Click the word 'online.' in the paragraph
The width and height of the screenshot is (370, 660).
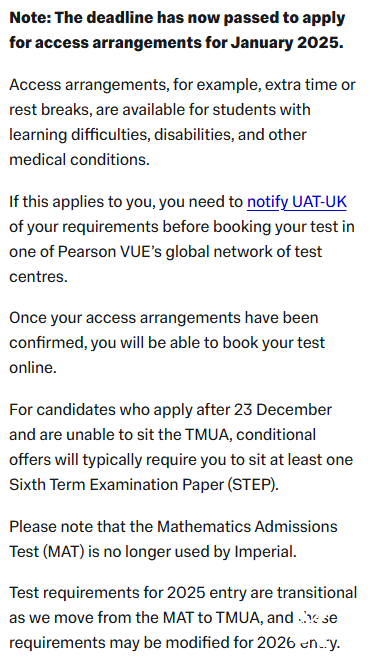33,368
